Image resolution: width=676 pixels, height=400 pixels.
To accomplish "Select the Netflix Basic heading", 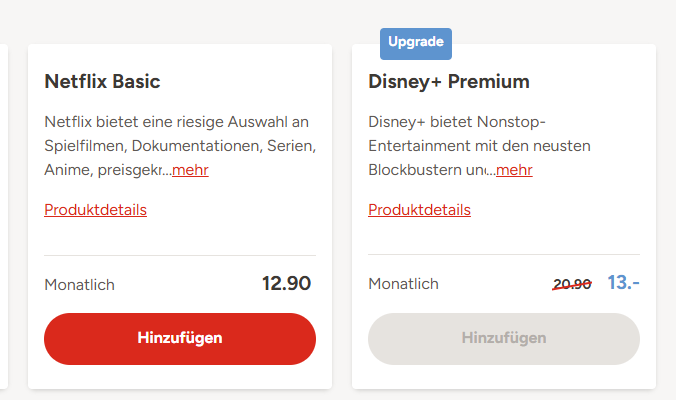I will click(102, 81).
